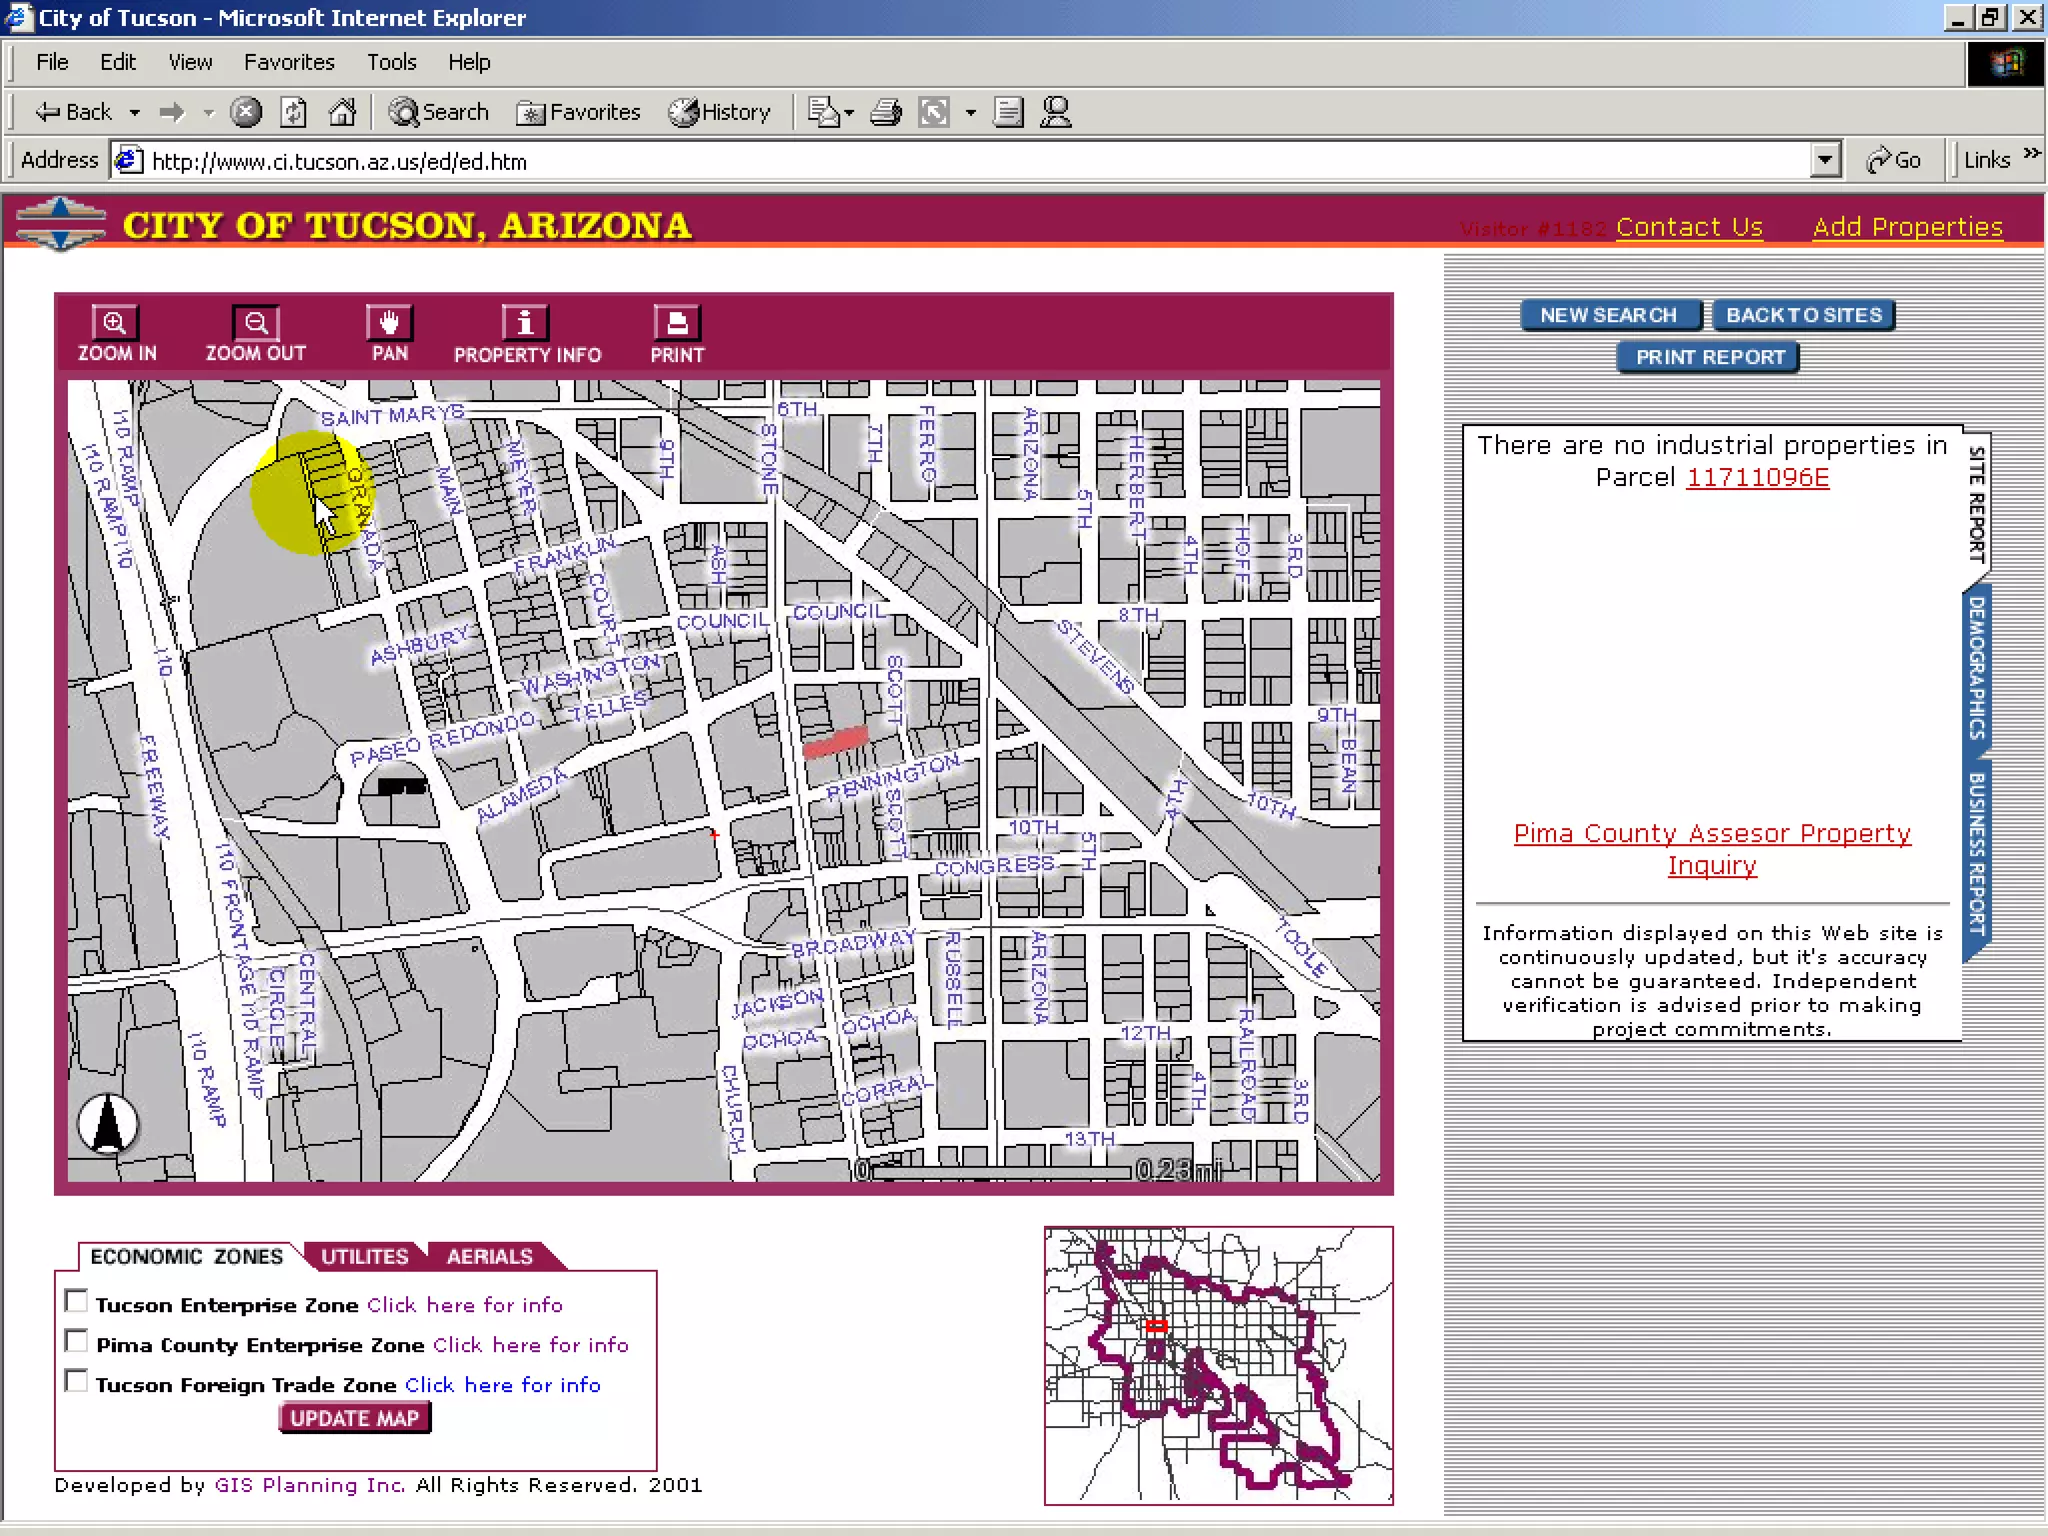Click the Messenger toolbar icon

tap(1055, 112)
